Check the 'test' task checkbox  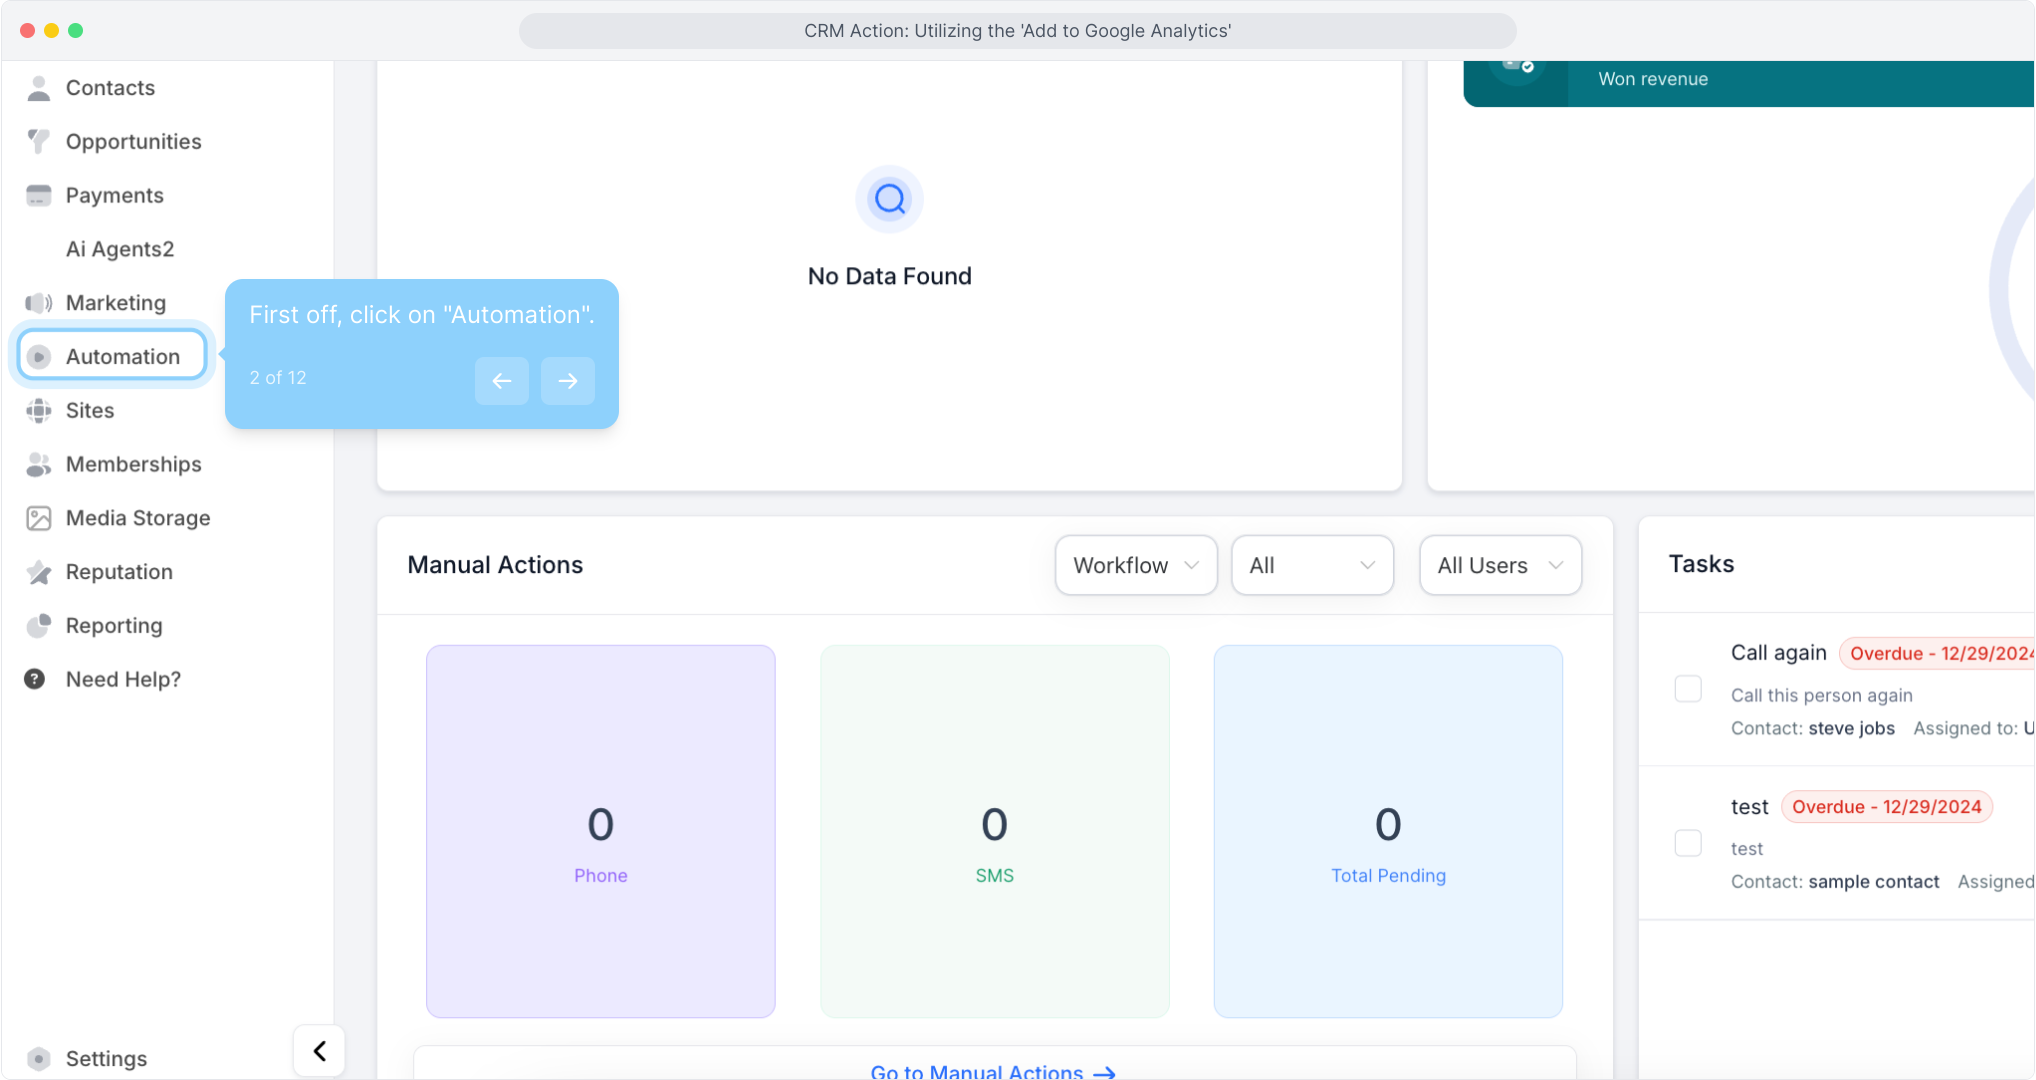pyautogui.click(x=1688, y=843)
